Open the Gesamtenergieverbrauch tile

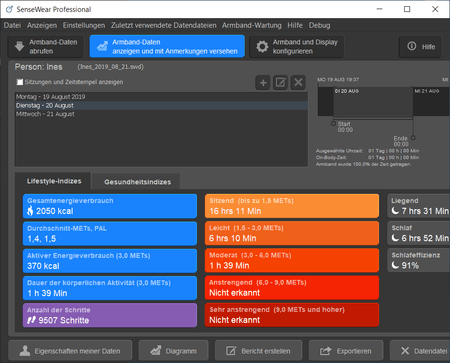[x=110, y=206]
